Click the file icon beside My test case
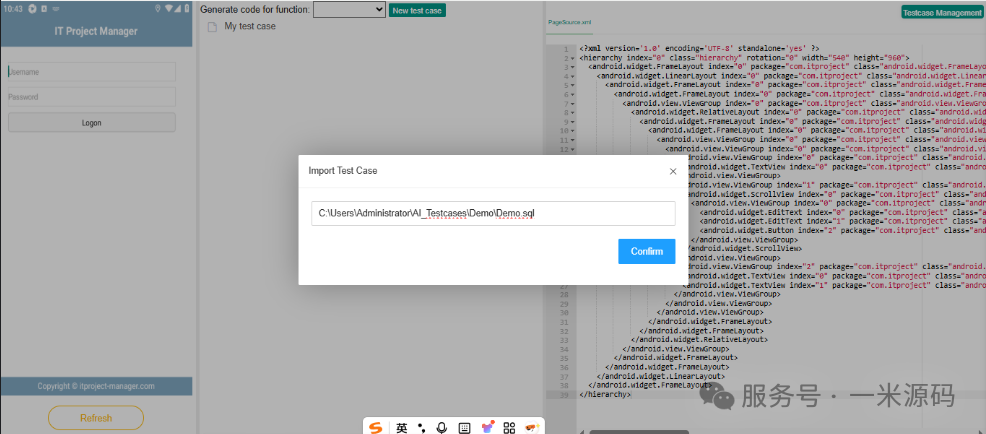The height and width of the screenshot is (434, 986). pos(213,27)
